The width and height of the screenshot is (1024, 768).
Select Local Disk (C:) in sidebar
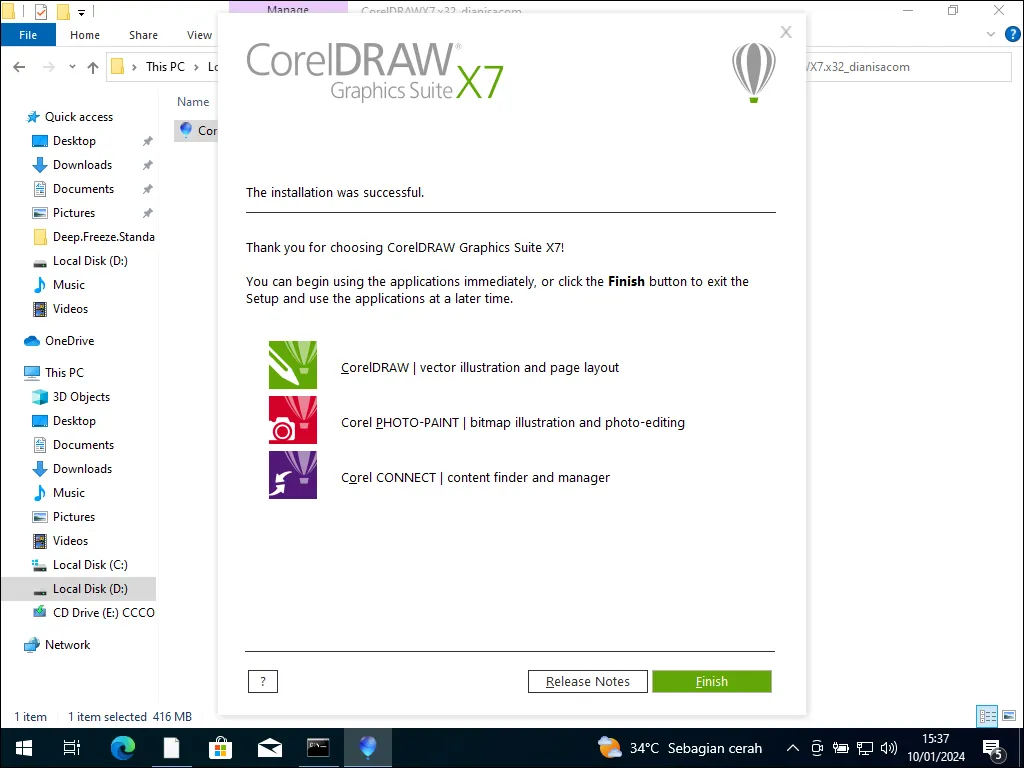pos(90,565)
